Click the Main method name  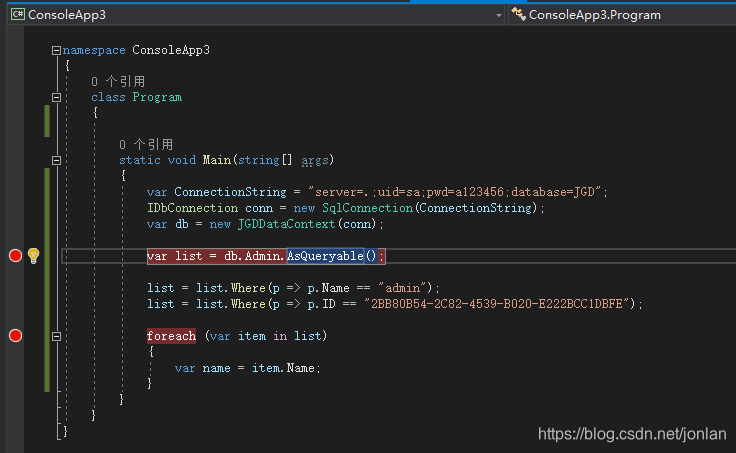click(216, 161)
